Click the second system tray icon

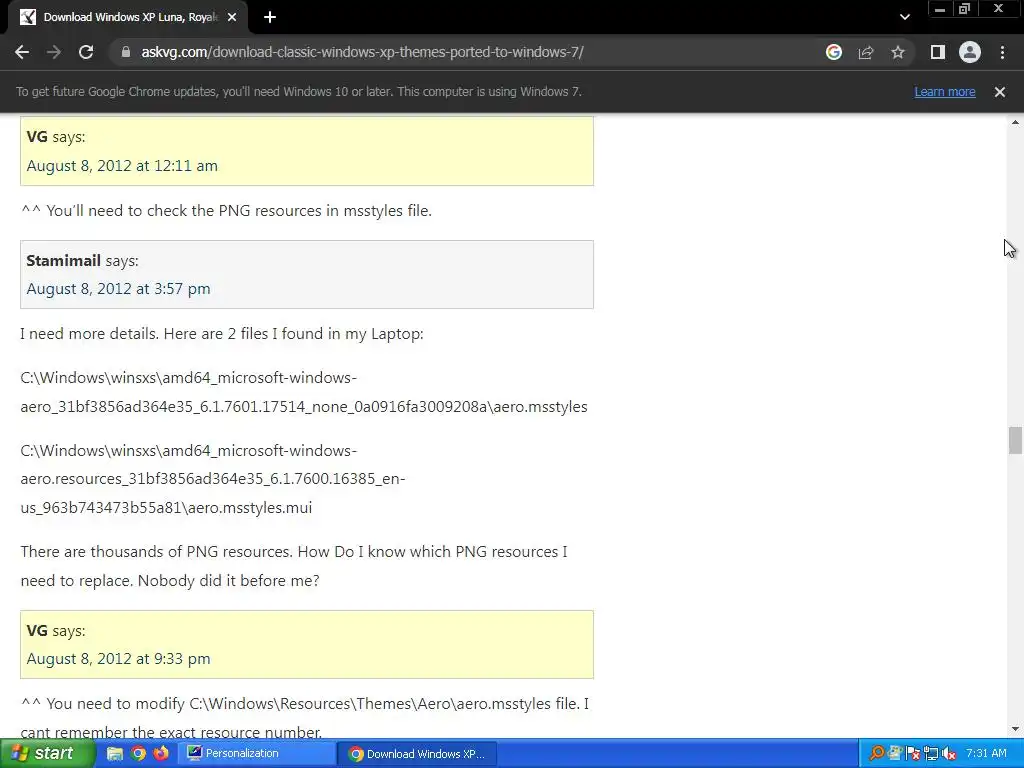895,754
